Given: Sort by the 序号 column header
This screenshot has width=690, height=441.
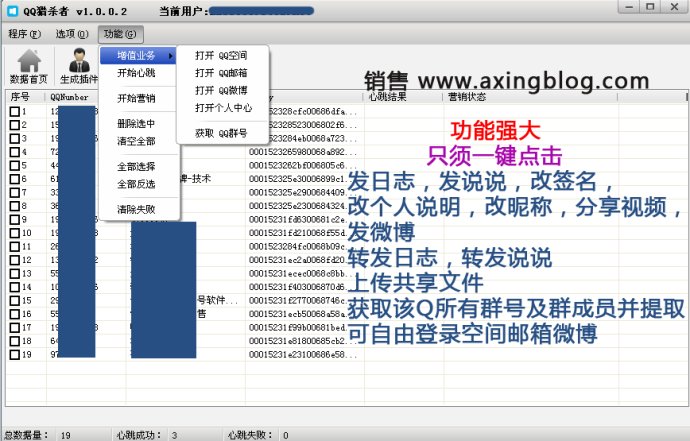Looking at the screenshot, I should coord(25,97).
